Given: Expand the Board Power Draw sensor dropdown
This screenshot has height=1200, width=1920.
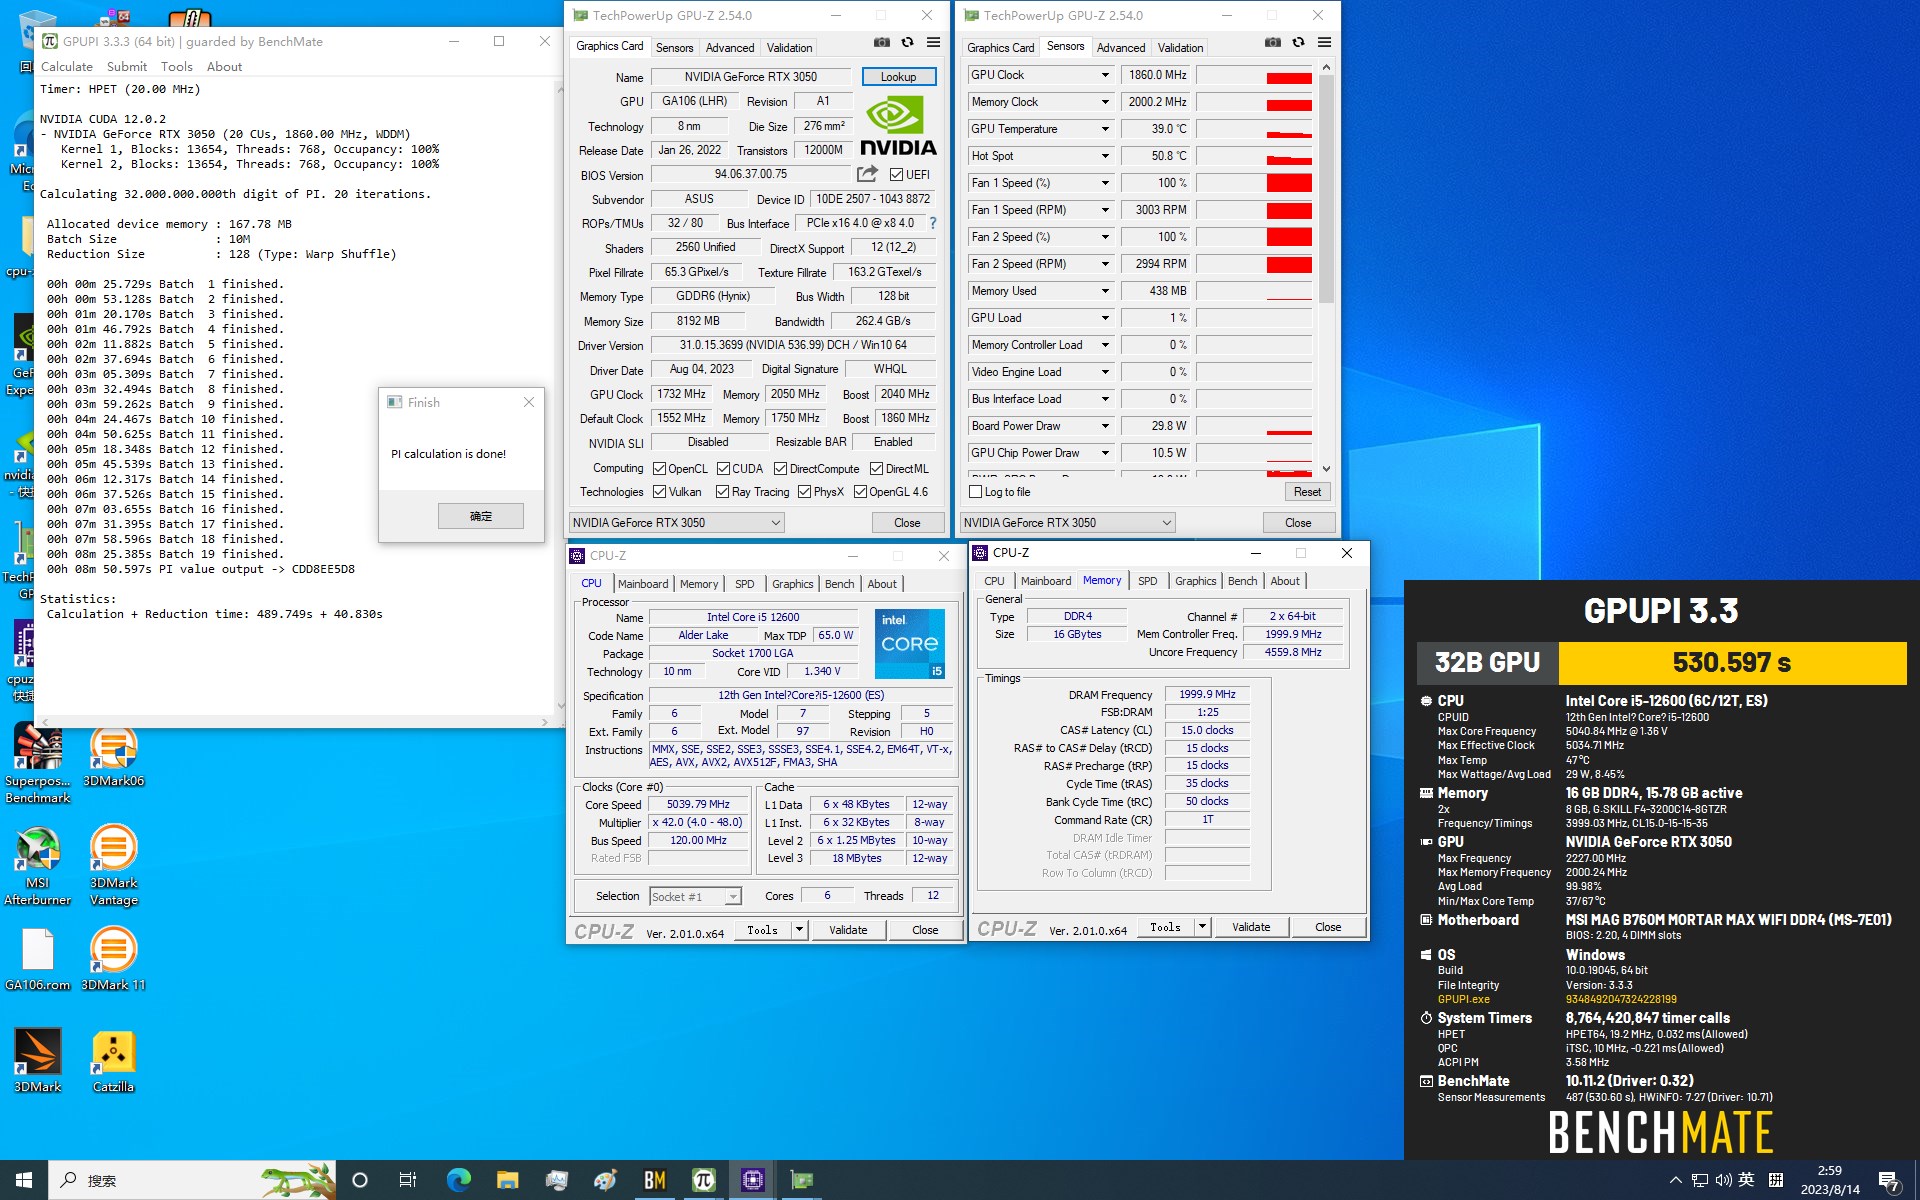Looking at the screenshot, I should (x=1105, y=426).
